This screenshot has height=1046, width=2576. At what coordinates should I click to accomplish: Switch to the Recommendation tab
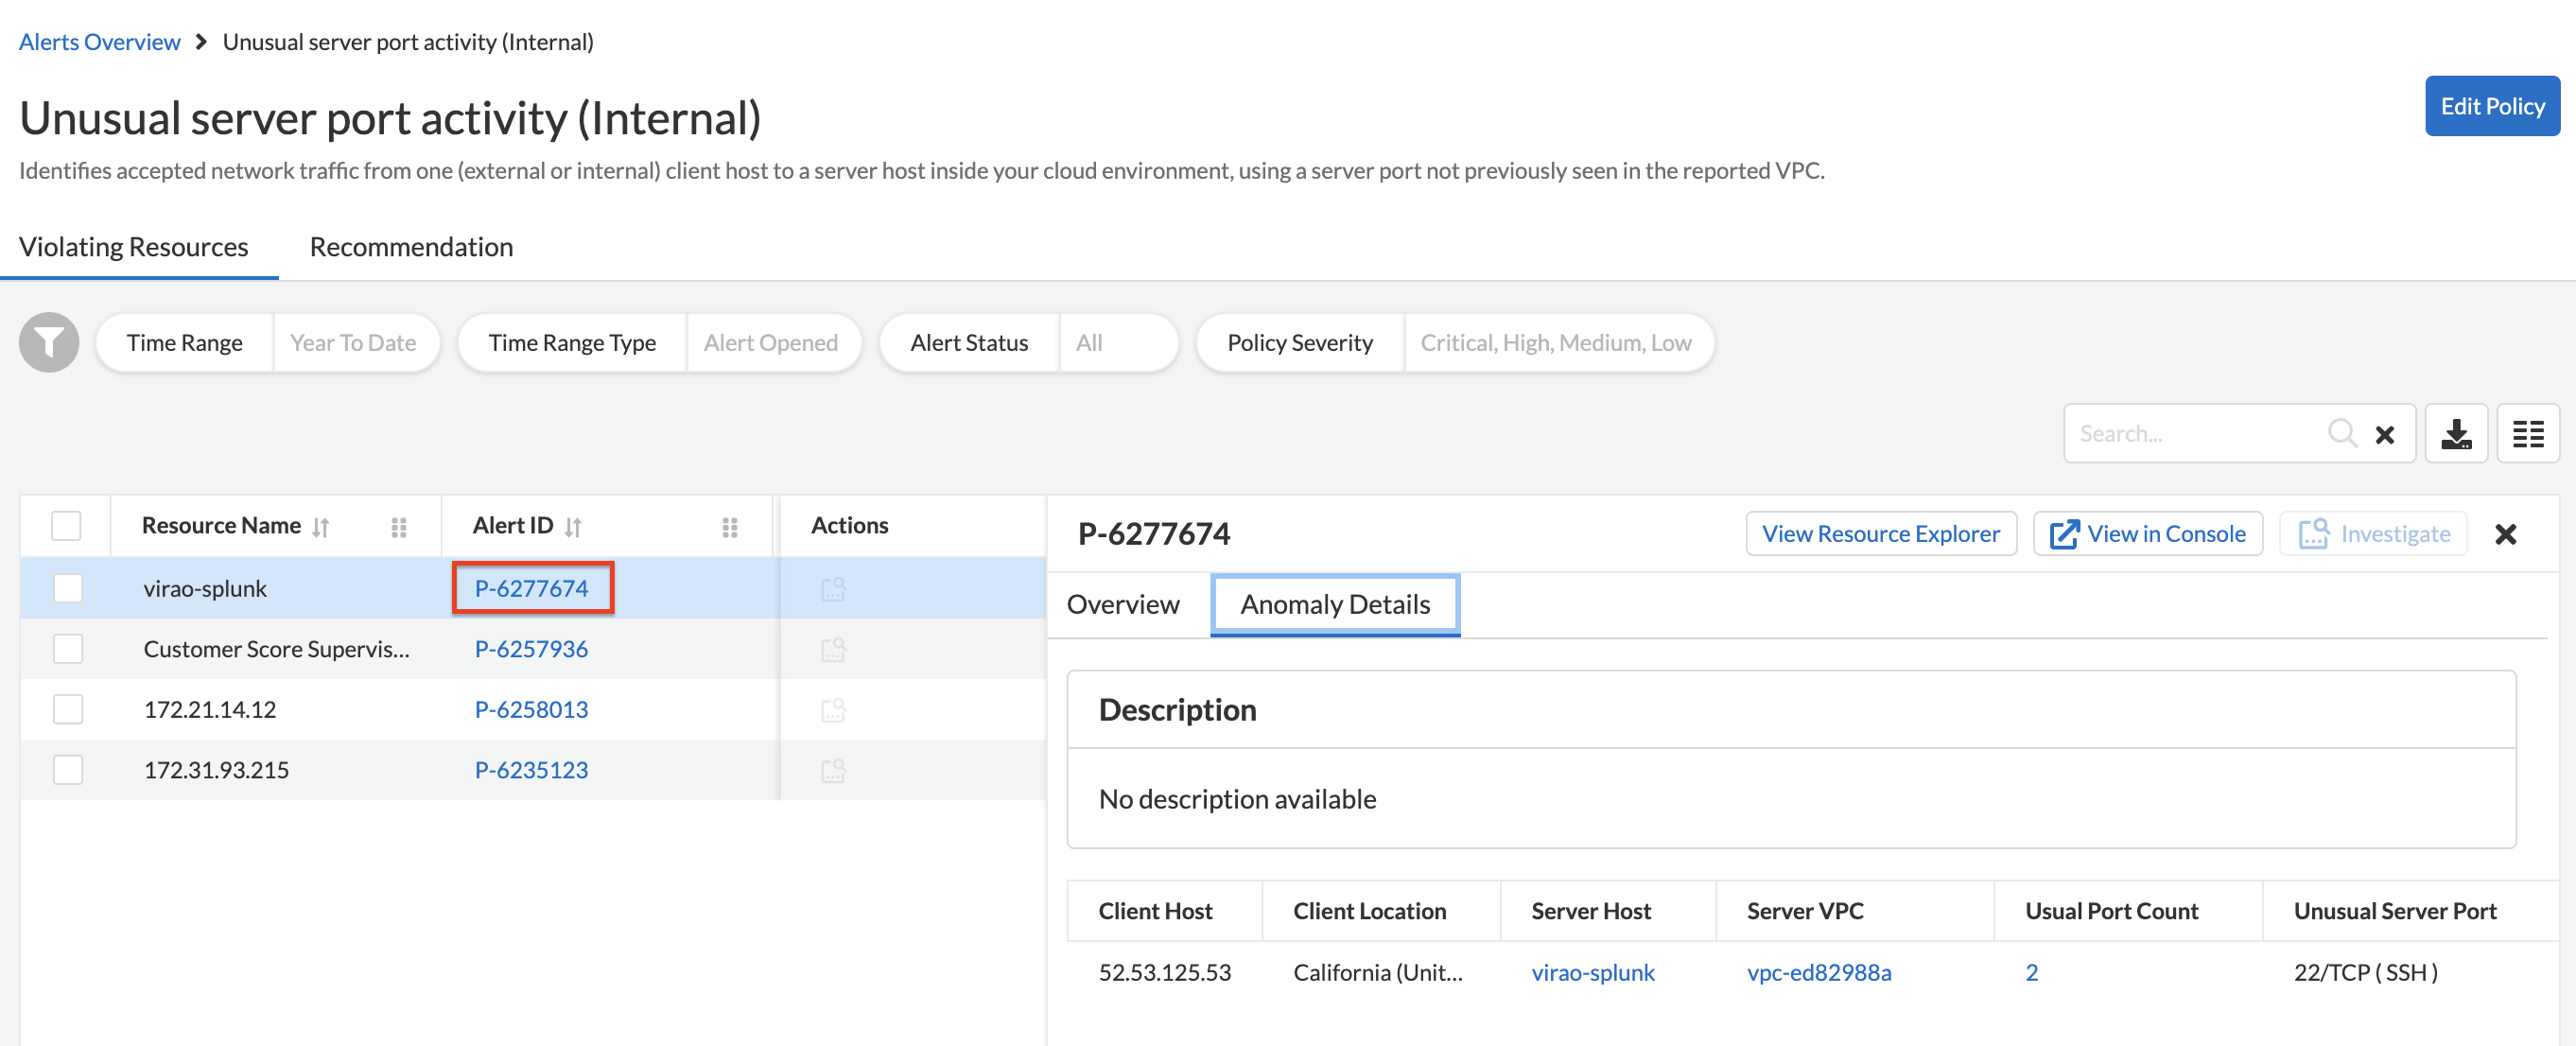click(411, 247)
